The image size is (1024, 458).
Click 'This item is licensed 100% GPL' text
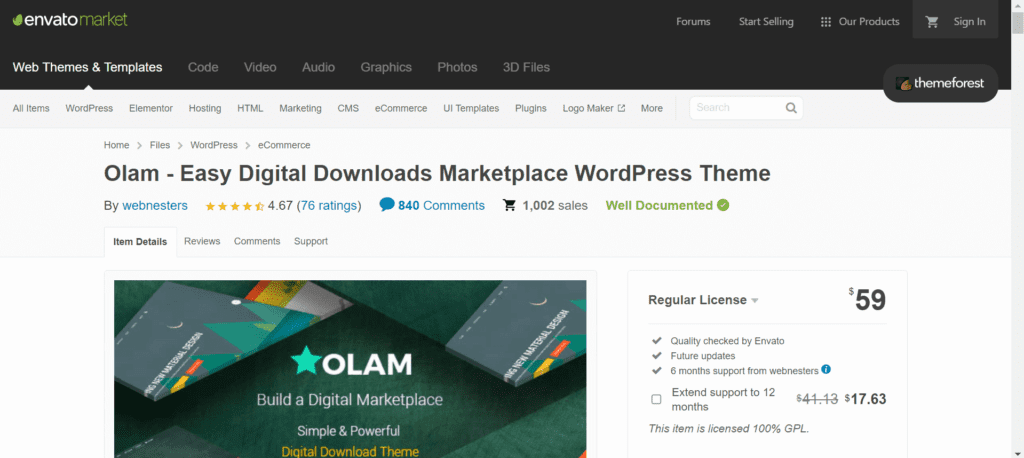point(729,429)
